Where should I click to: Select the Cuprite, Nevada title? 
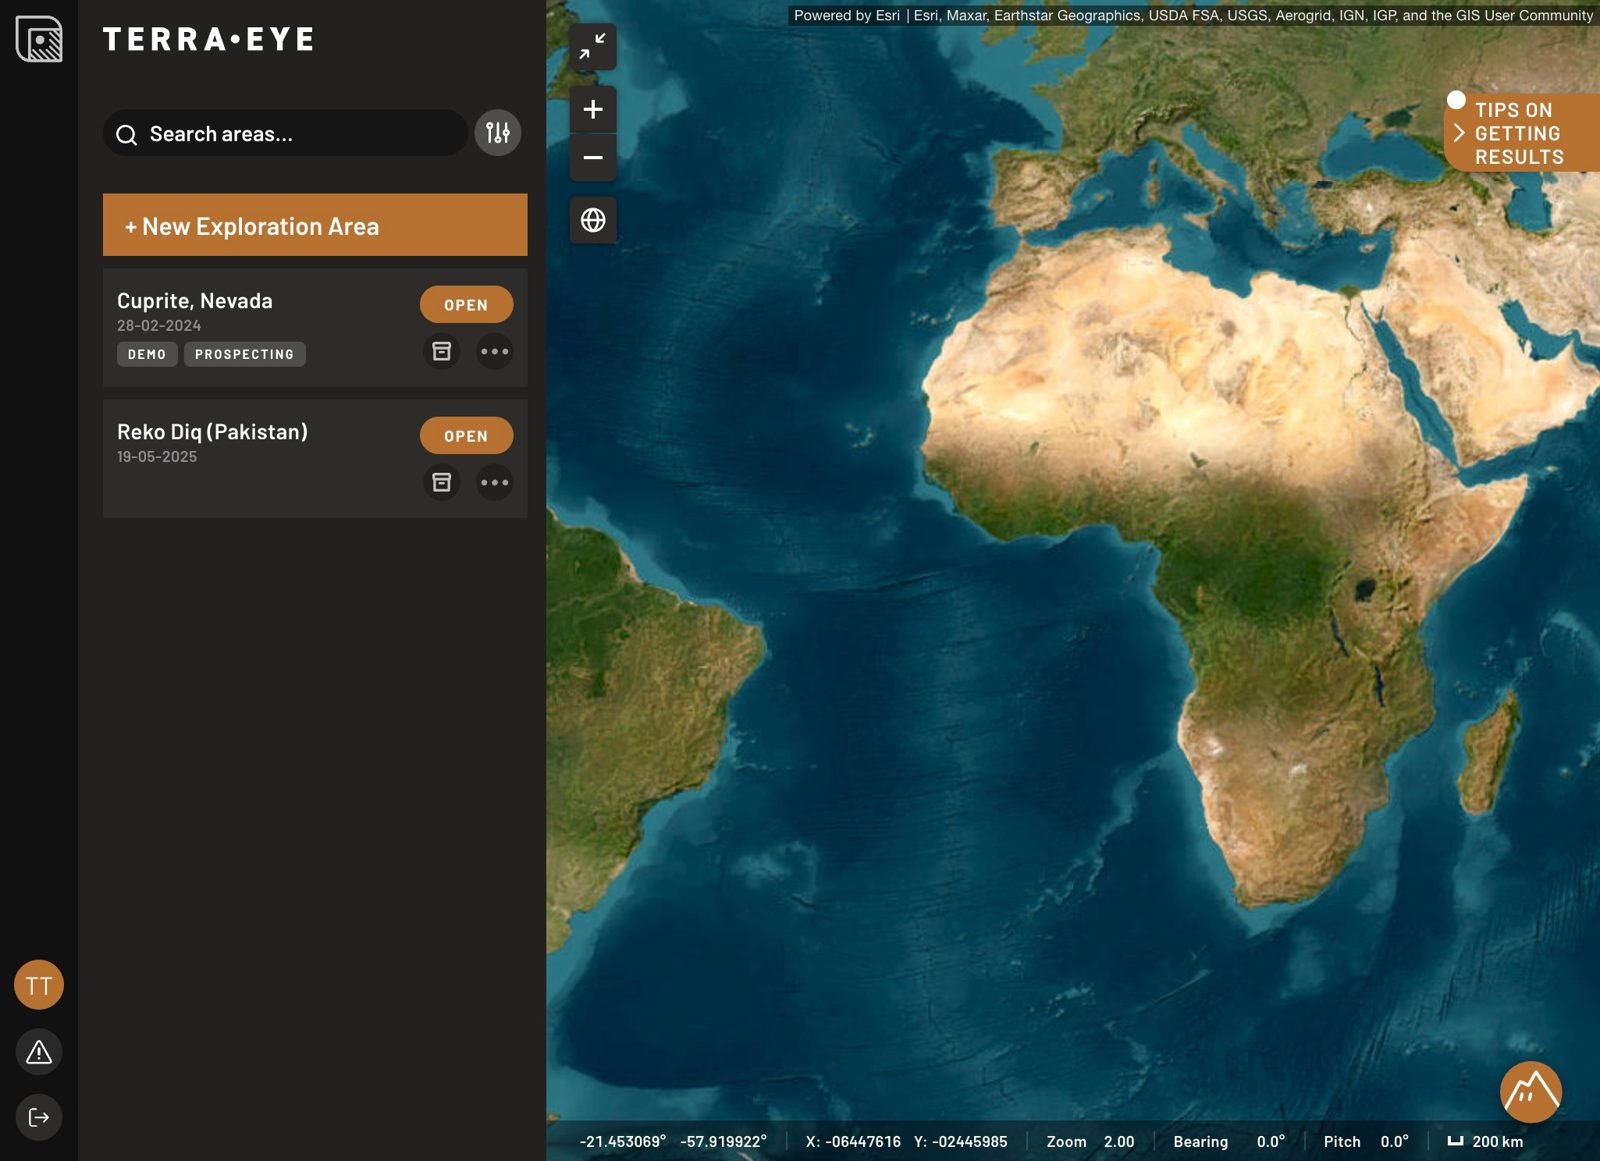(x=195, y=301)
